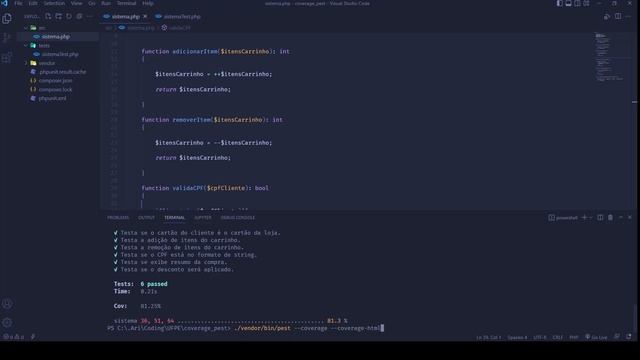Click the open changes icon in editor toolbar
Image resolution: width=640 pixels, height=360 pixels.
click(607, 16)
